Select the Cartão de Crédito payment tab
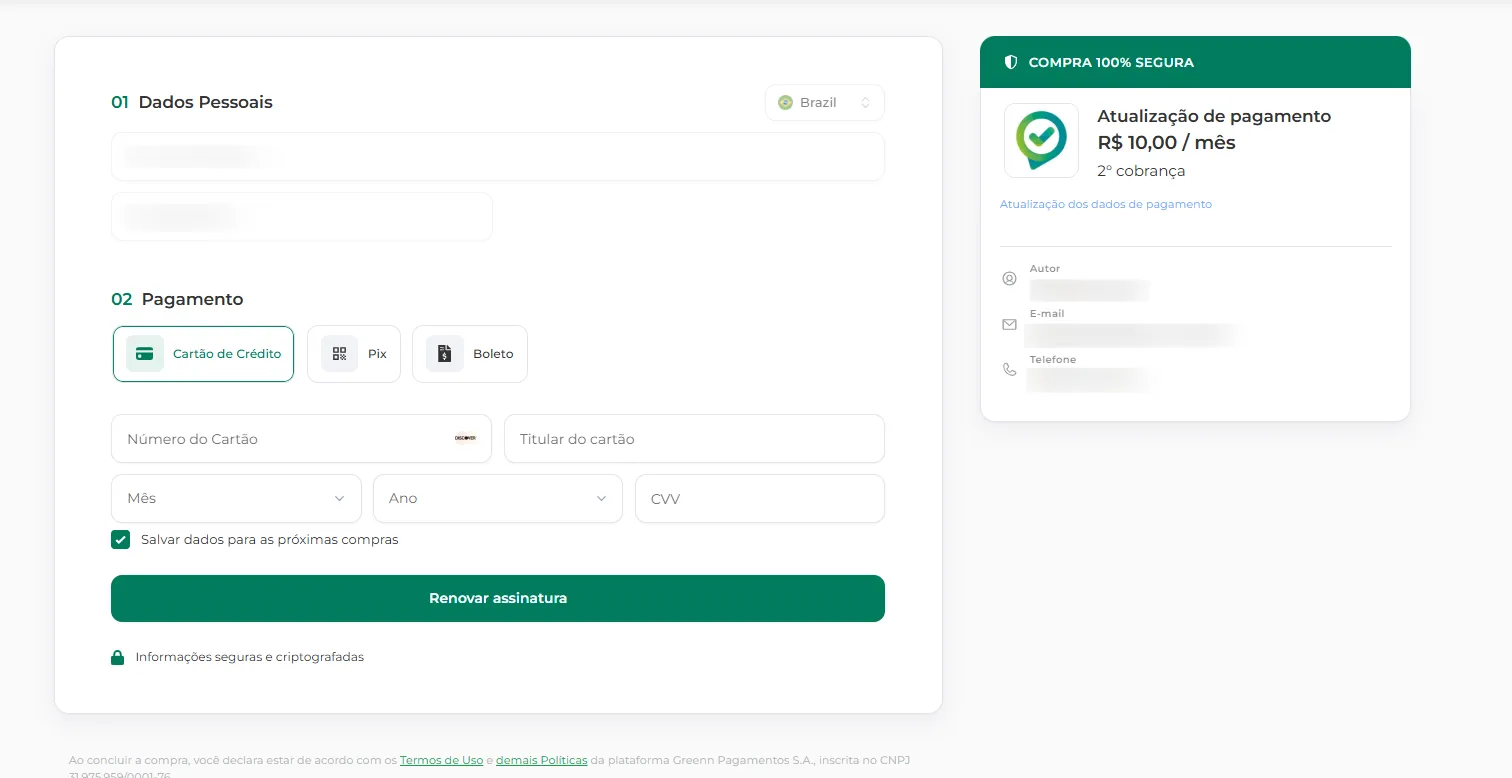 [x=203, y=354]
